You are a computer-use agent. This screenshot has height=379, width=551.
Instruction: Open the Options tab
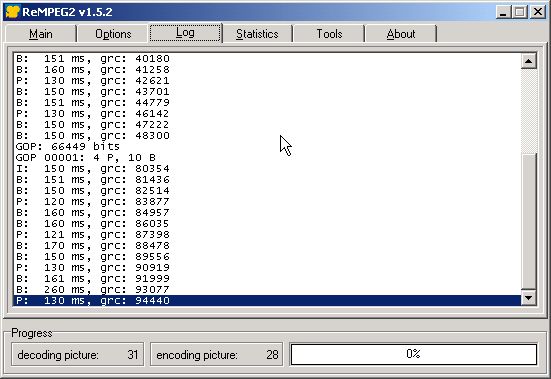click(113, 34)
